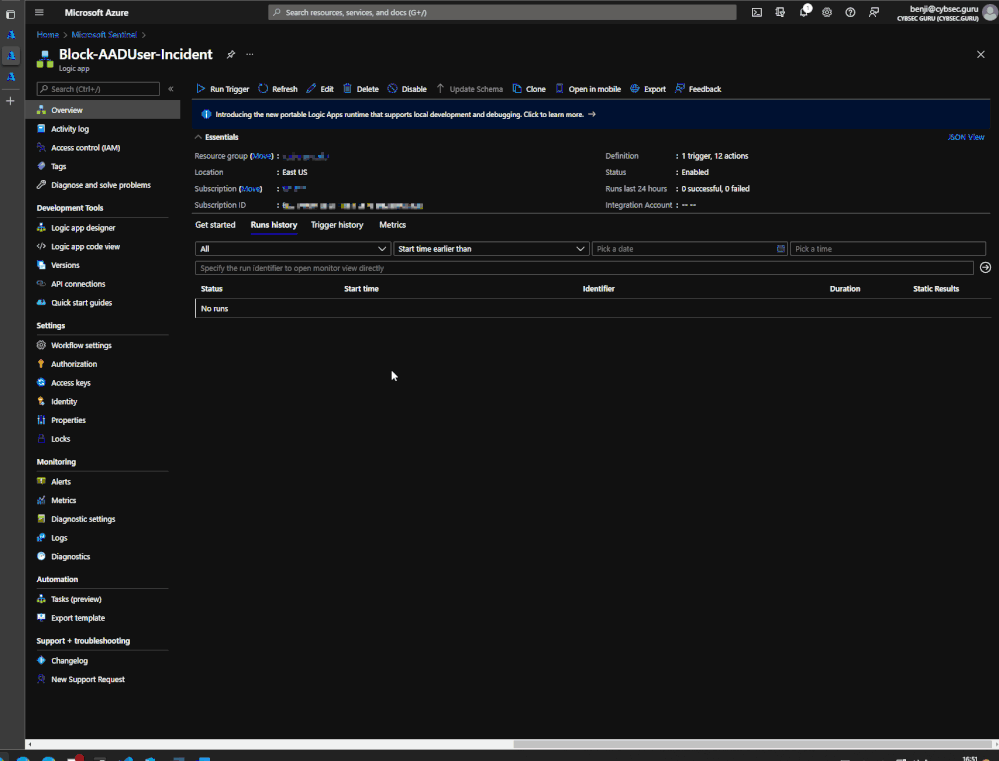Click Feedback in the command toolbar
The height and width of the screenshot is (761, 999).
(x=698, y=89)
